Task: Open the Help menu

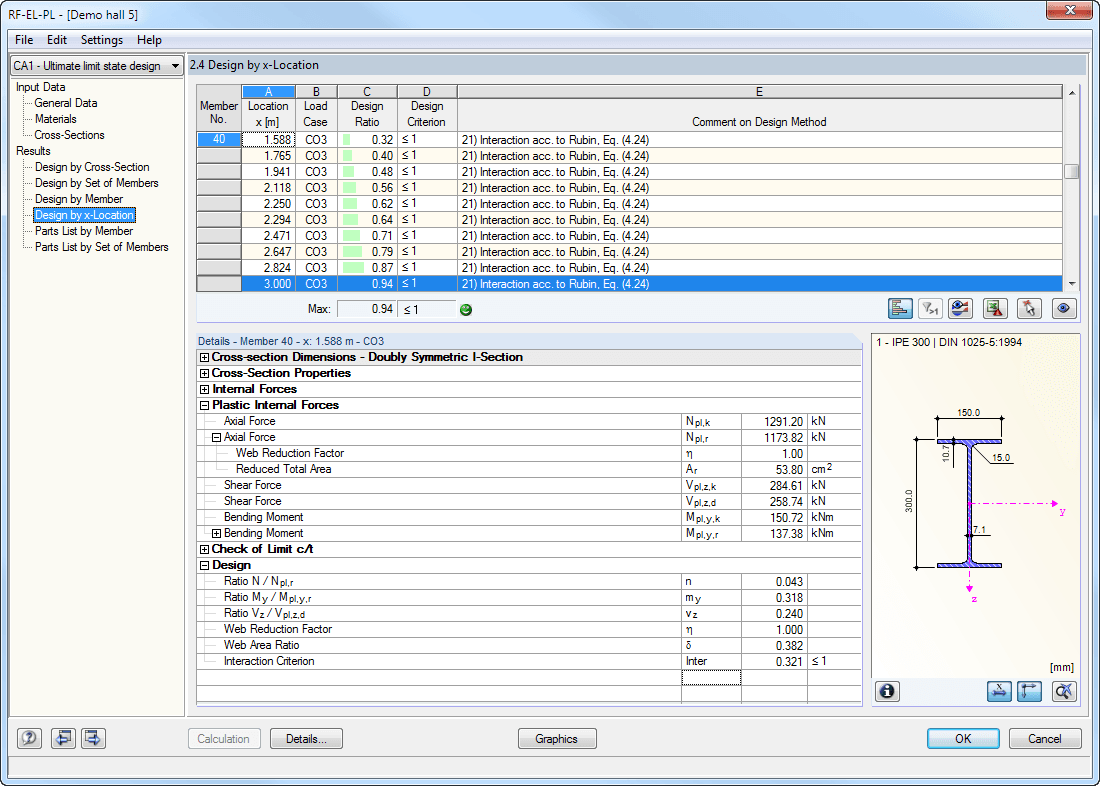Action: point(149,40)
